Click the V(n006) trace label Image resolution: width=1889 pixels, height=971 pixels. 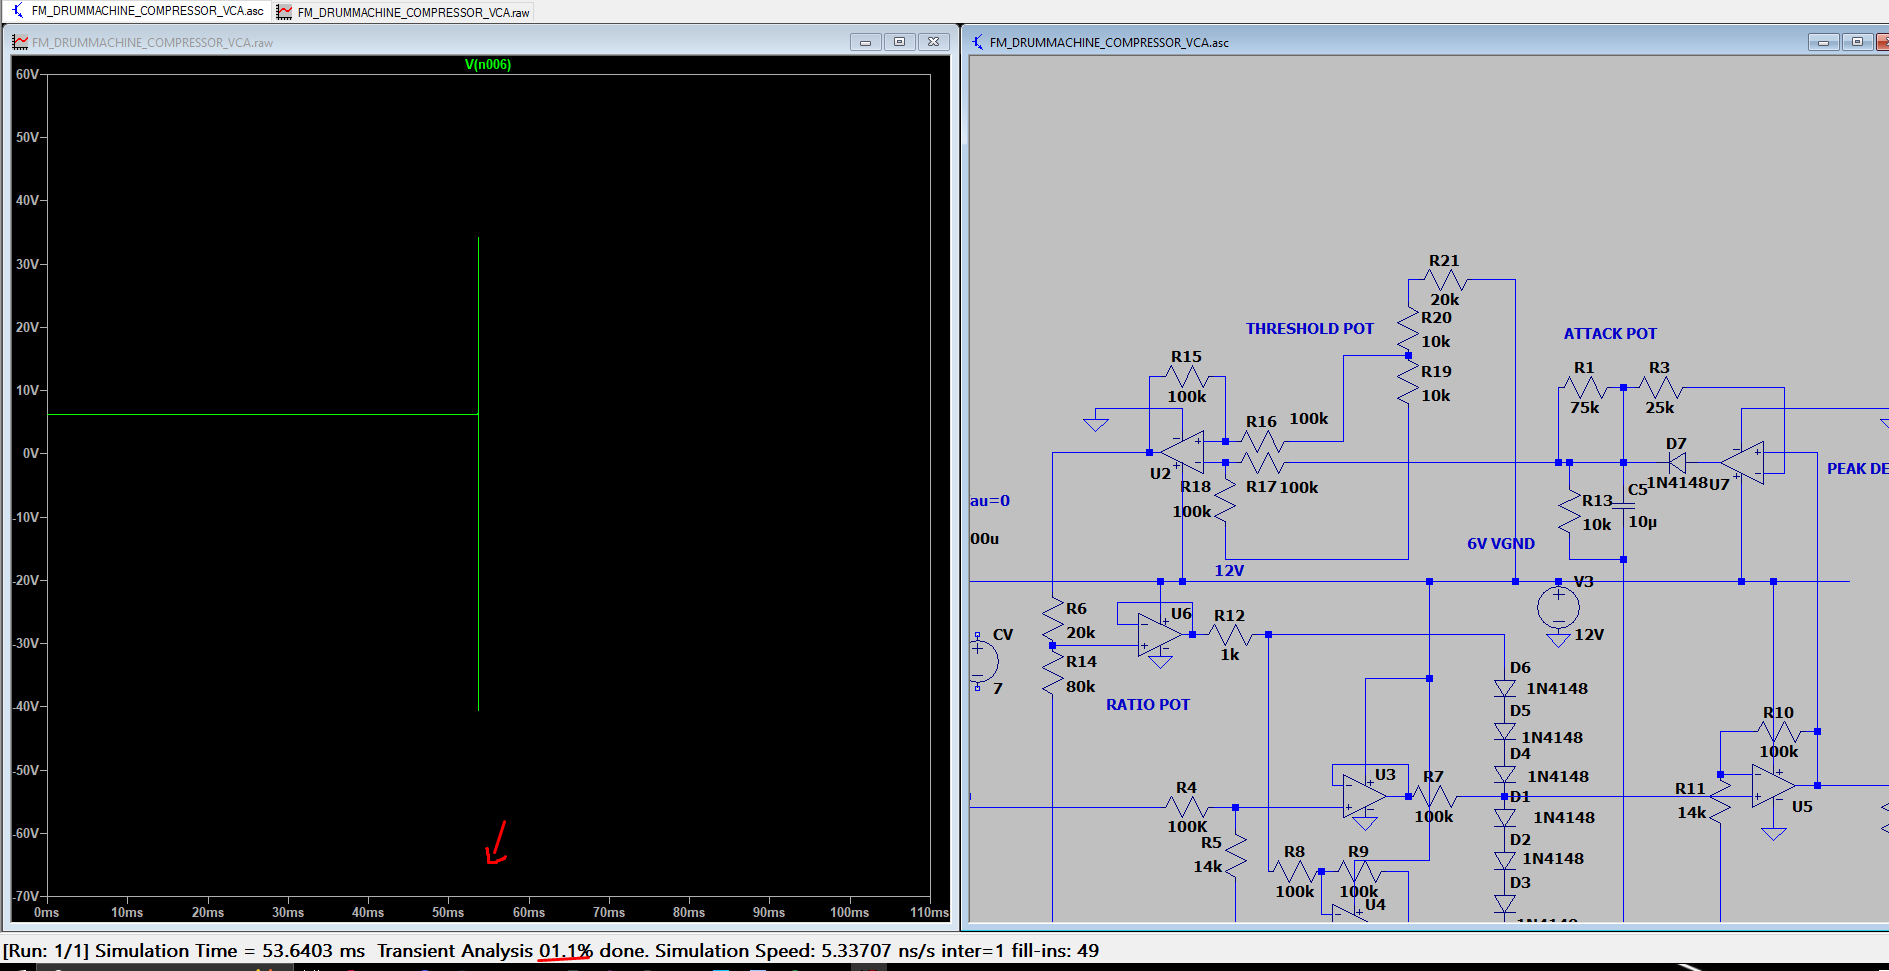[488, 64]
